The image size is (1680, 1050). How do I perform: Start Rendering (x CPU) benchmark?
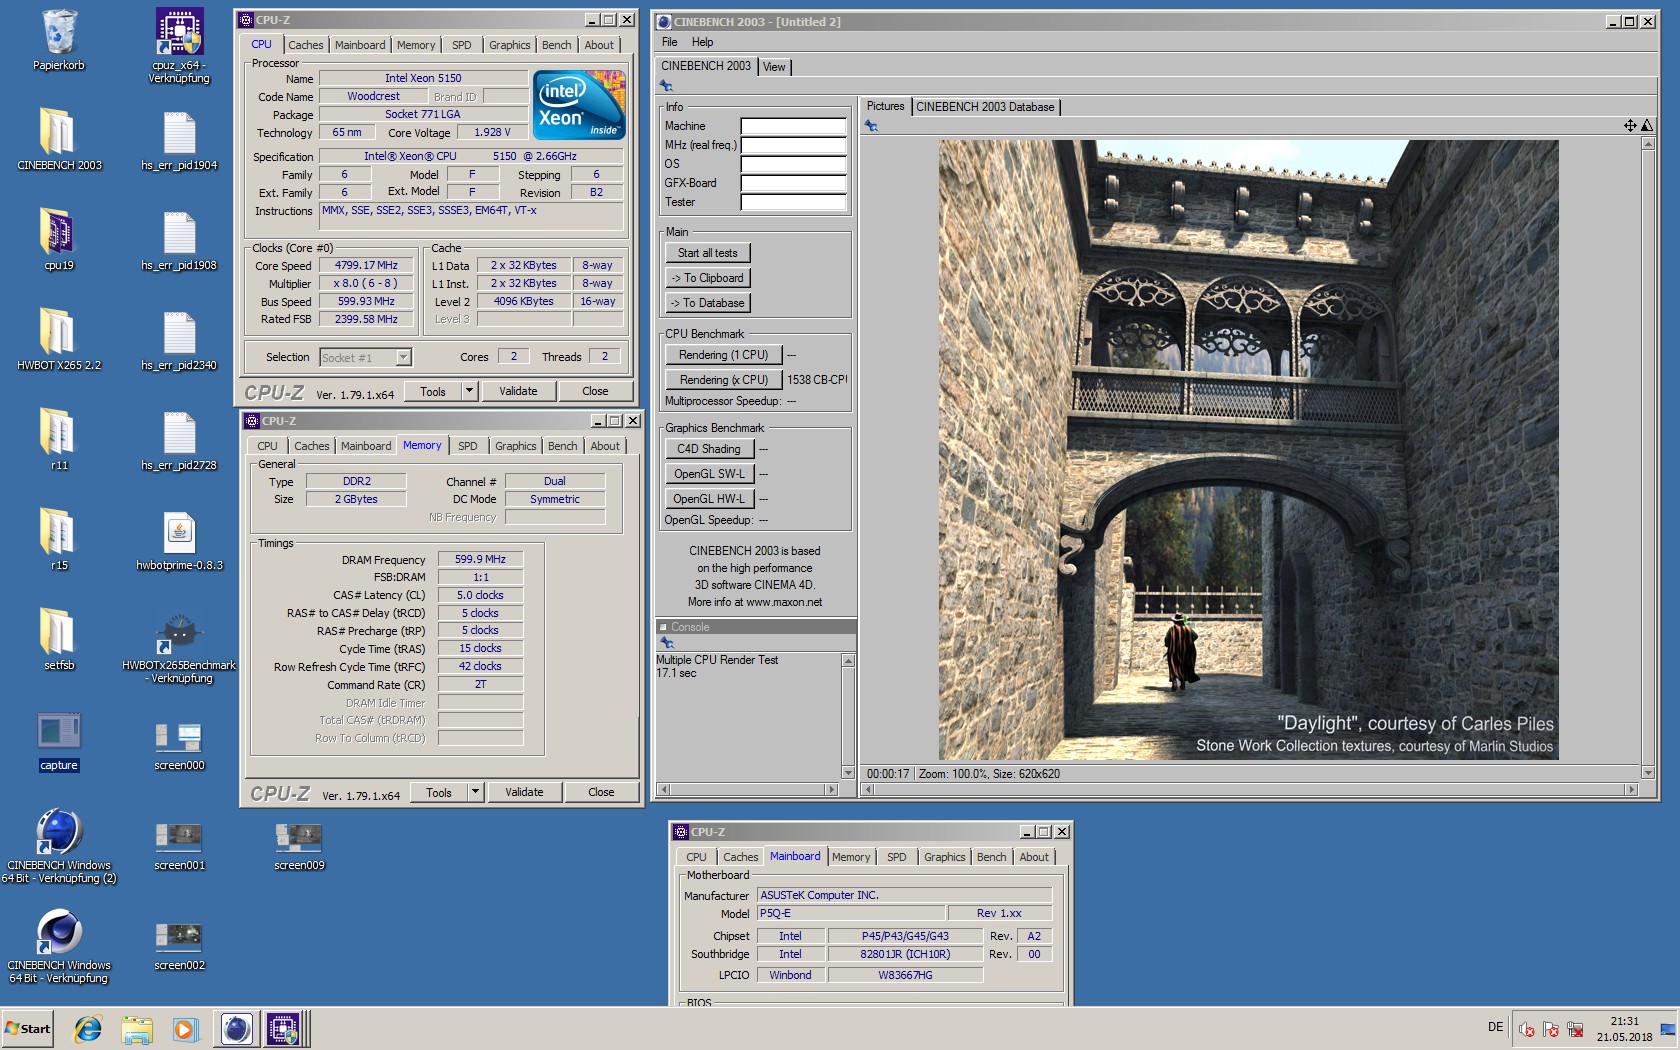coord(723,380)
